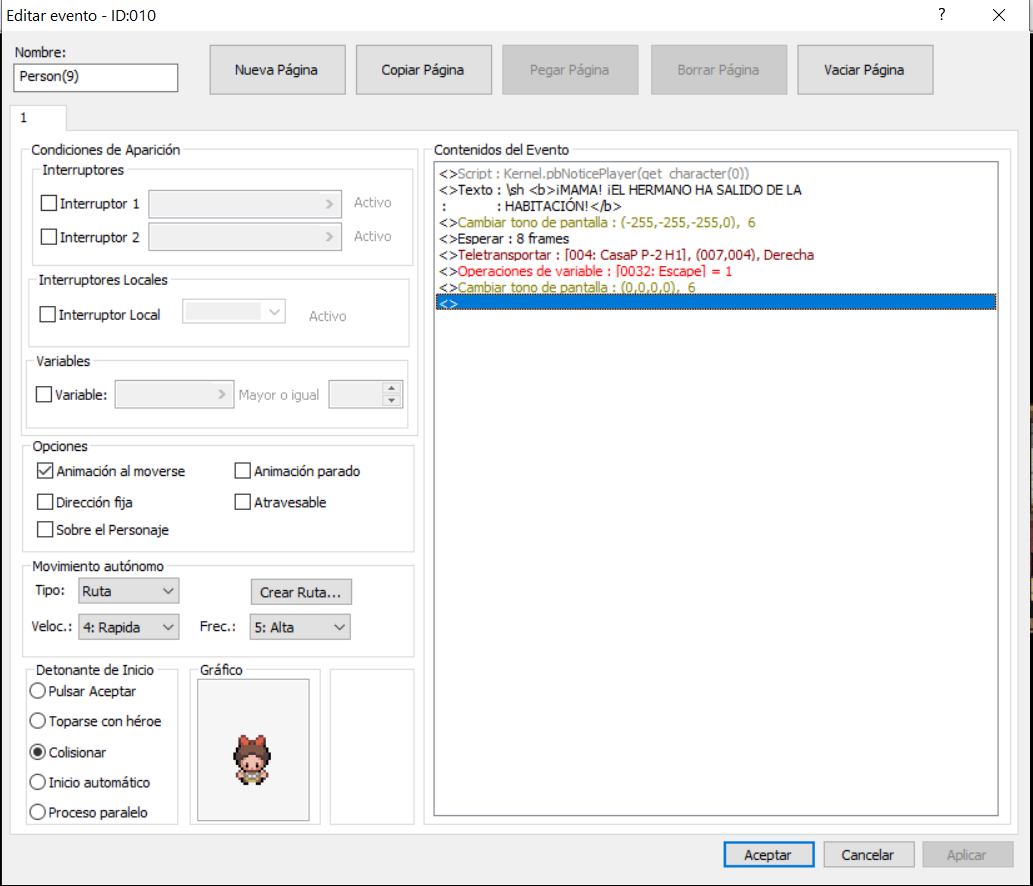Open the Tipo movement dropdown
1033x886 pixels.
(x=128, y=591)
